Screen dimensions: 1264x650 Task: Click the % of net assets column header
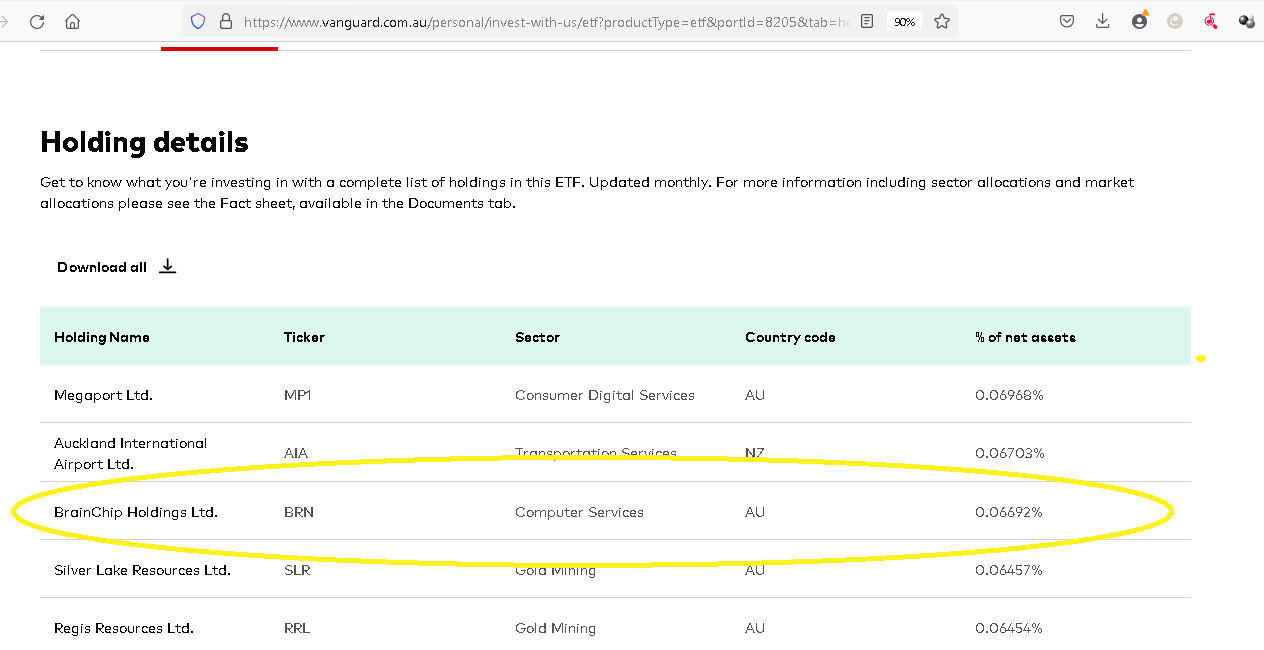tap(1025, 337)
